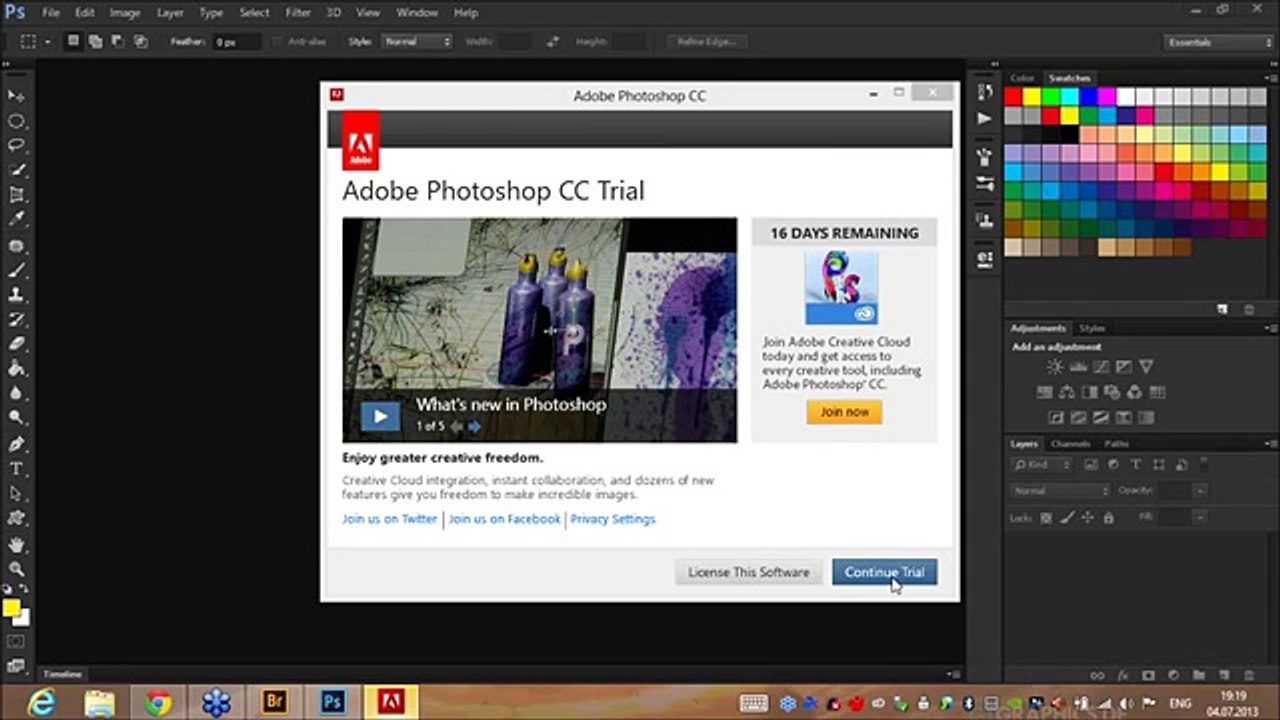The image size is (1280, 720).
Task: Click the License This Software button
Action: tap(749, 572)
